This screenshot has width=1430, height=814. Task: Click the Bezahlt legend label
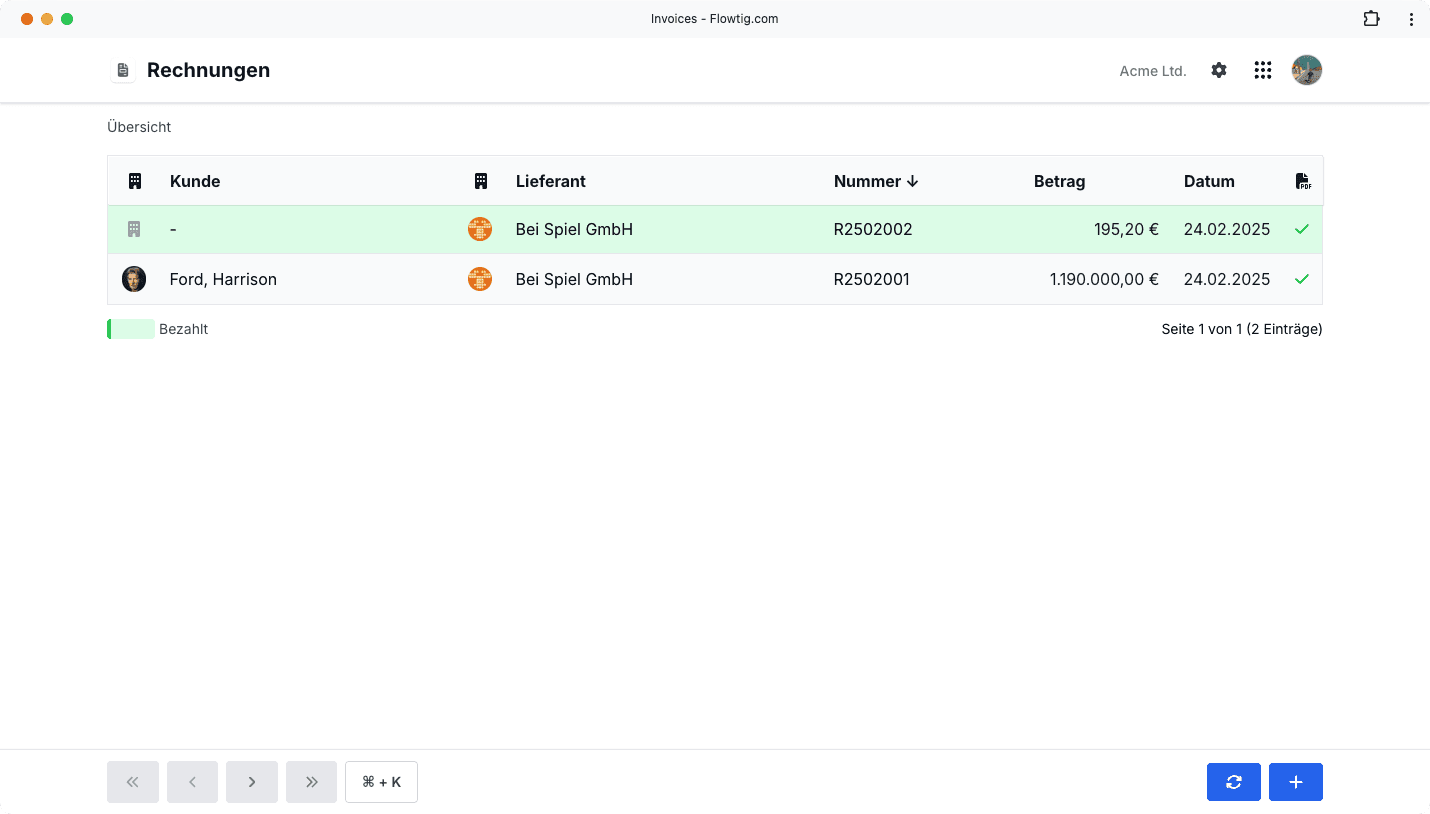click(183, 329)
